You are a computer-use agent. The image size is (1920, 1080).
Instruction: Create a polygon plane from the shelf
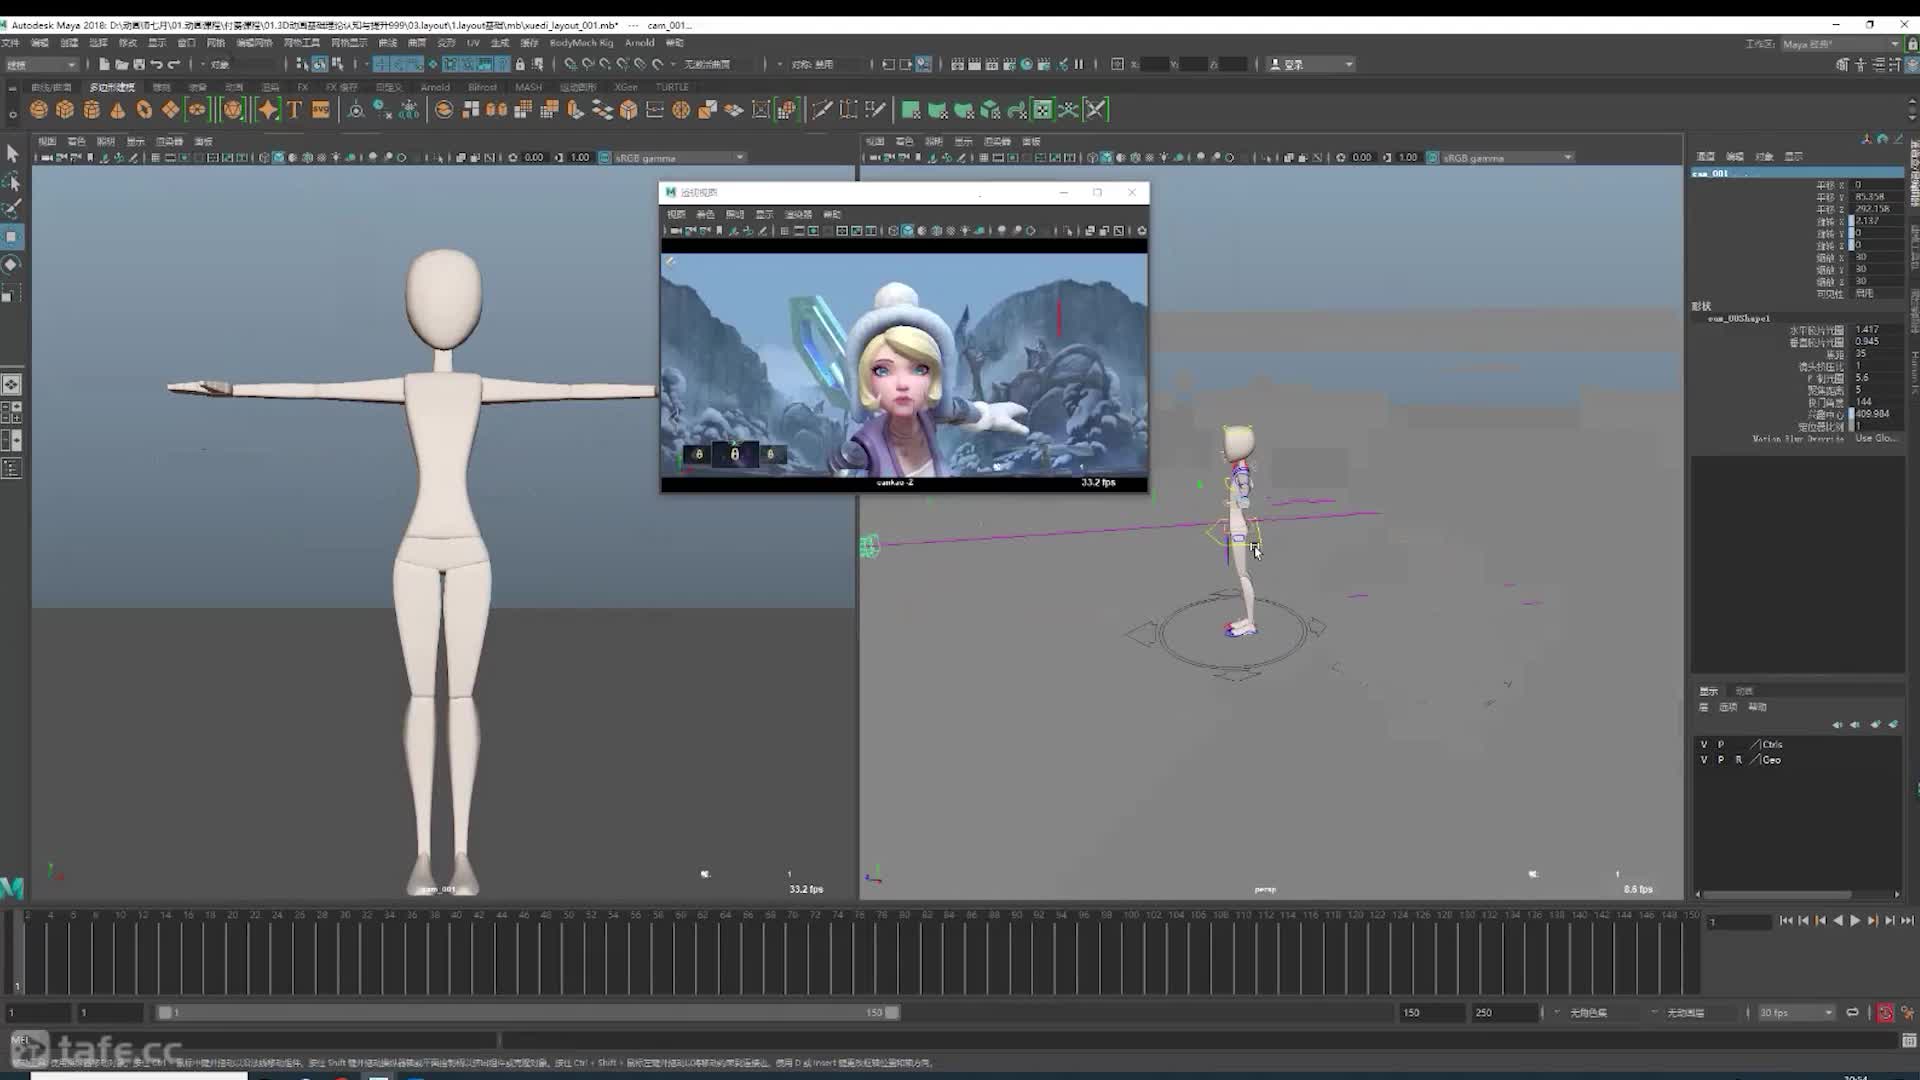(171, 110)
